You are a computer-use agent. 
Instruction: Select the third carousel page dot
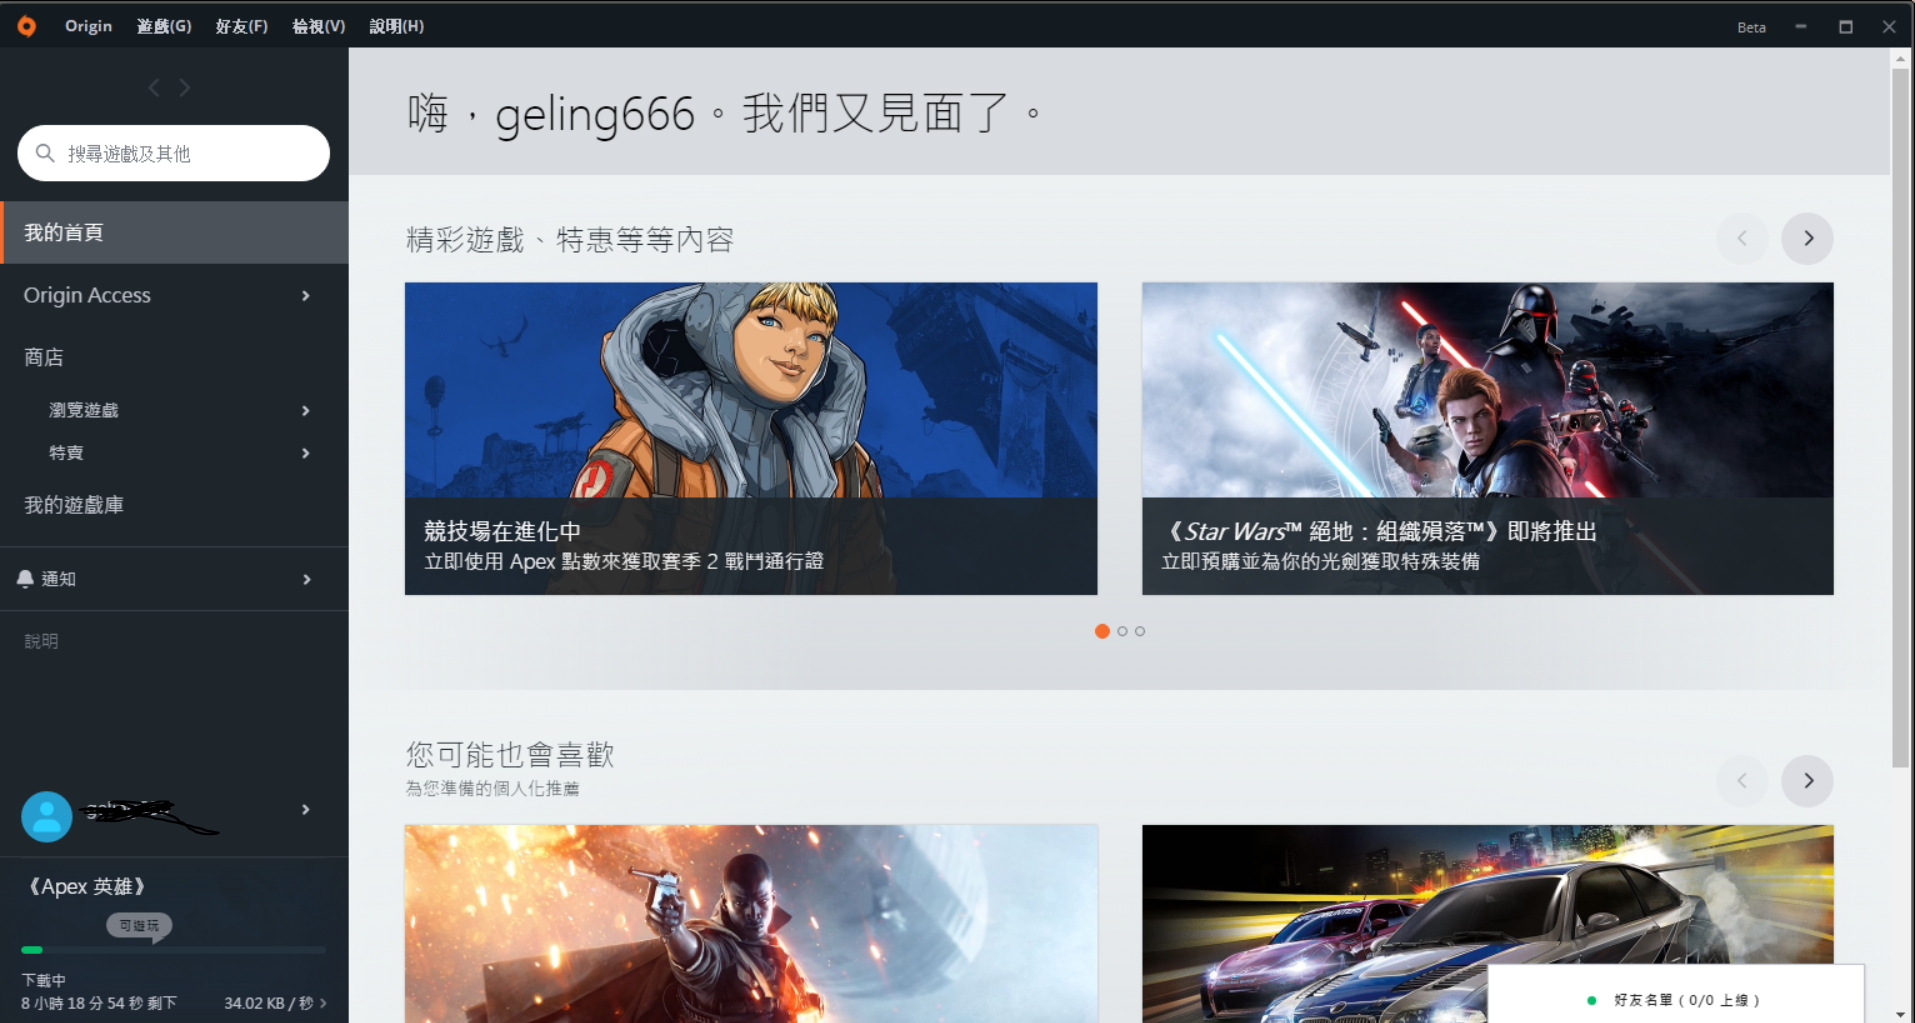pos(1140,631)
